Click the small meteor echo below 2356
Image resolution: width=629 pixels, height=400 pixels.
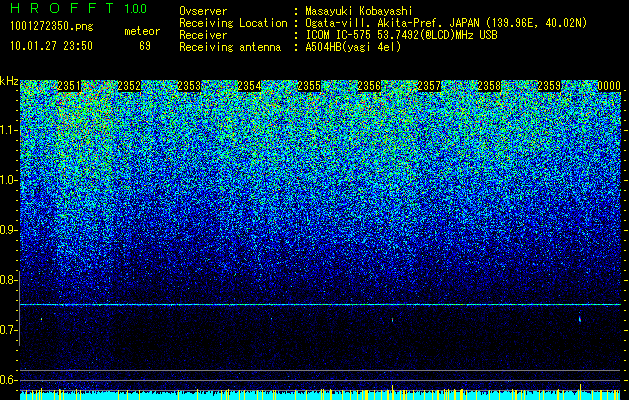point(392,320)
